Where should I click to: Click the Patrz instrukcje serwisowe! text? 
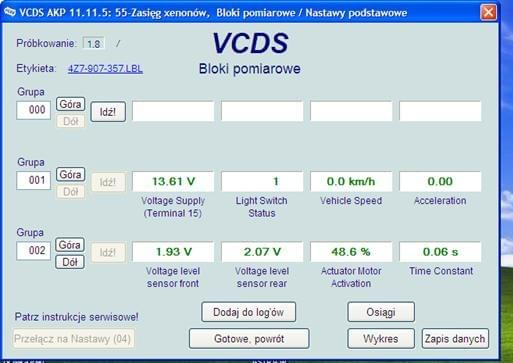(77, 317)
